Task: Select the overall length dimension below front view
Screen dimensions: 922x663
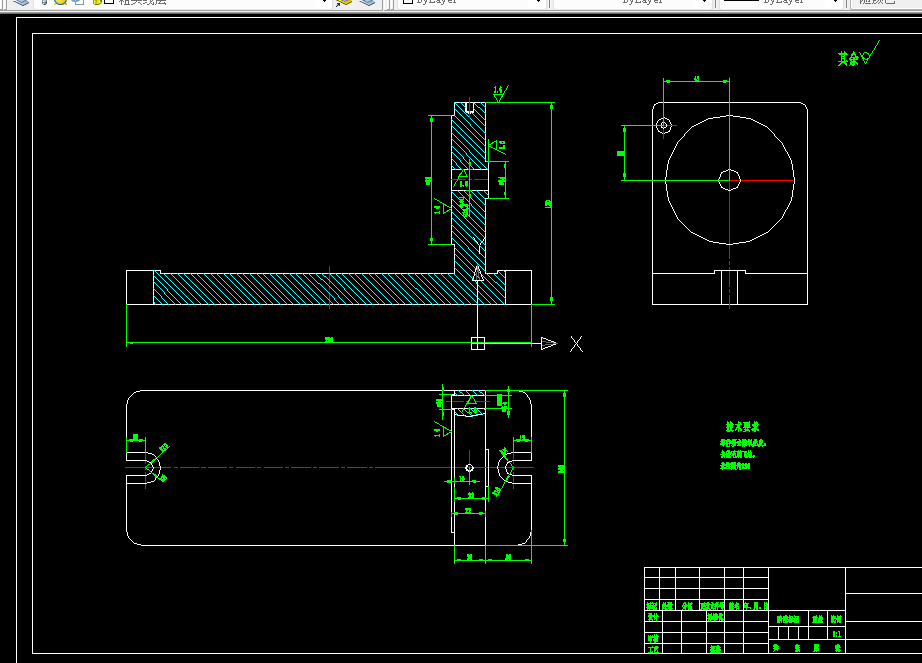Action: [329, 343]
